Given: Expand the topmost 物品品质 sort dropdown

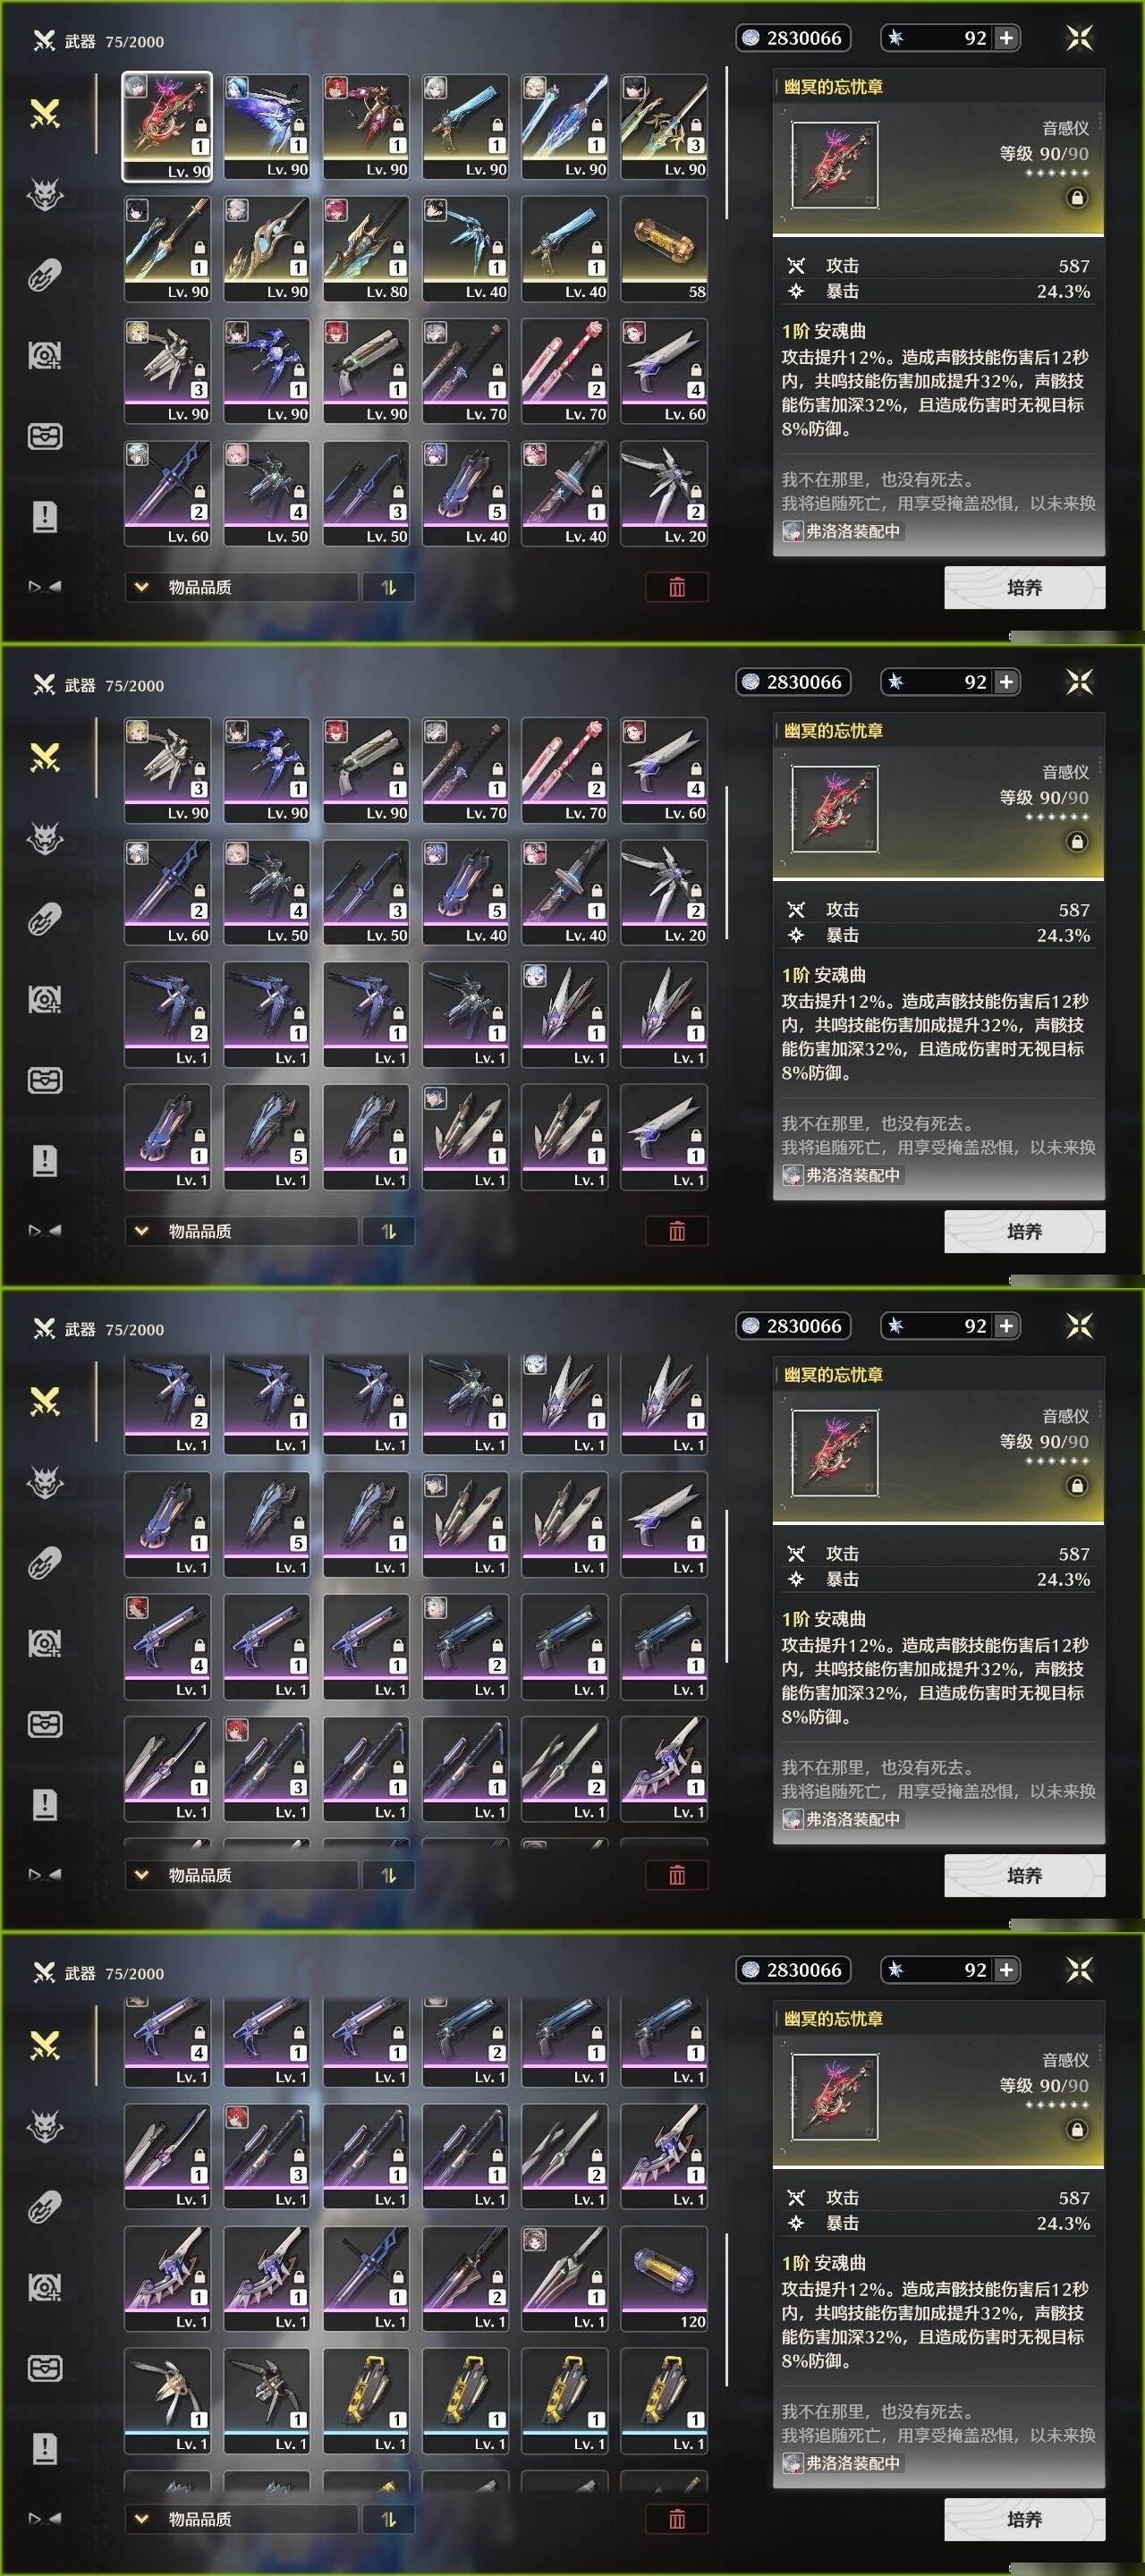Looking at the screenshot, I should 241,587.
